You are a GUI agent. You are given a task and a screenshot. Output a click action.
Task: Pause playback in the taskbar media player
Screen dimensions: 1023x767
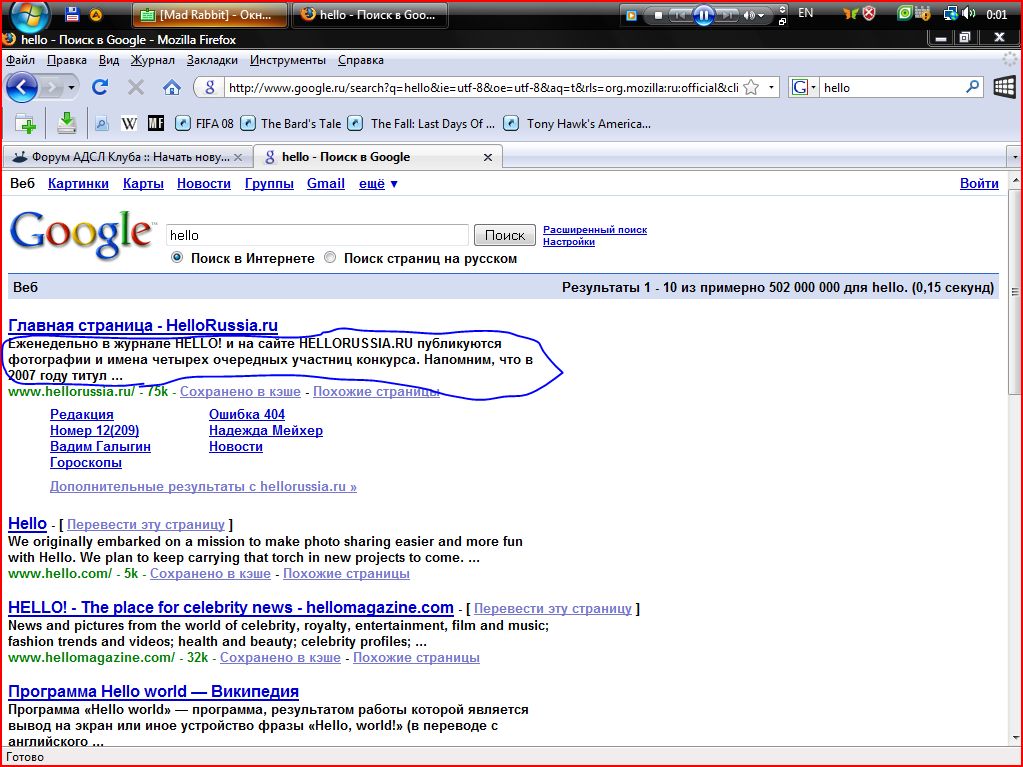pos(703,15)
